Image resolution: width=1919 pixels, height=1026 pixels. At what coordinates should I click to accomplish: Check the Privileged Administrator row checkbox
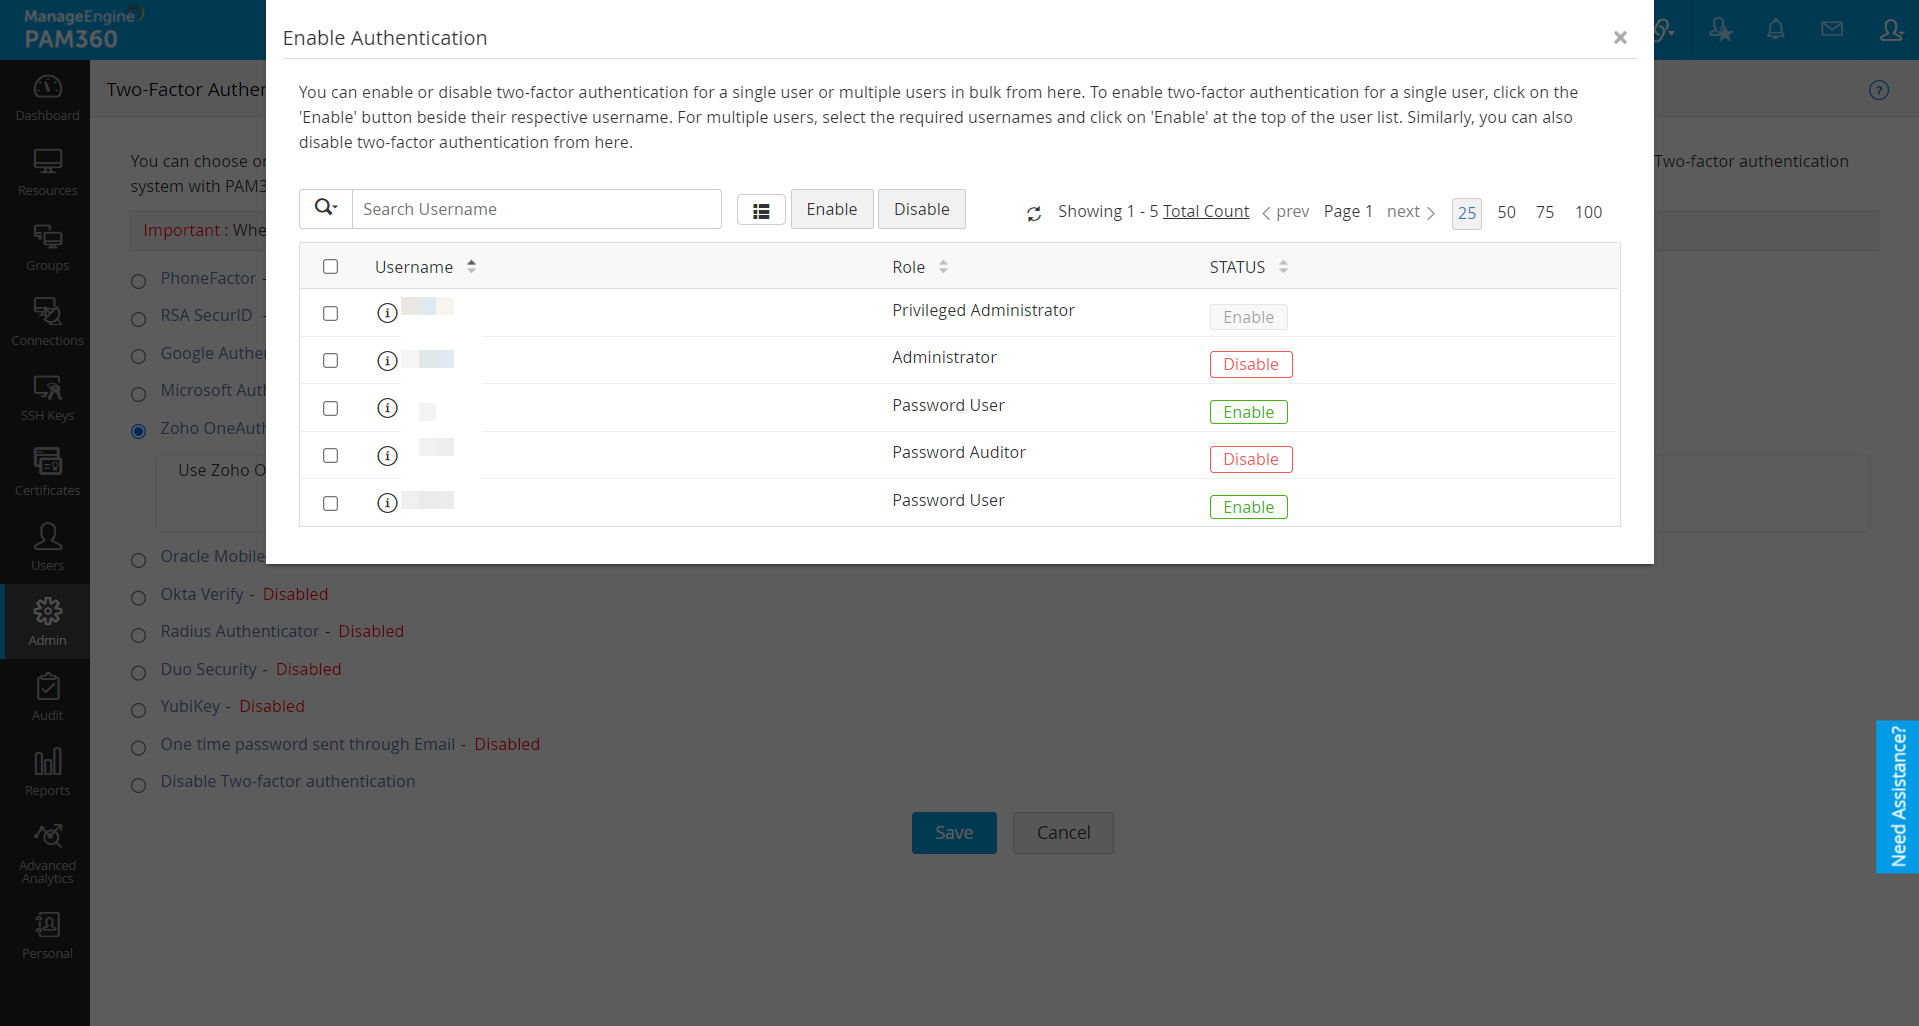pos(331,314)
